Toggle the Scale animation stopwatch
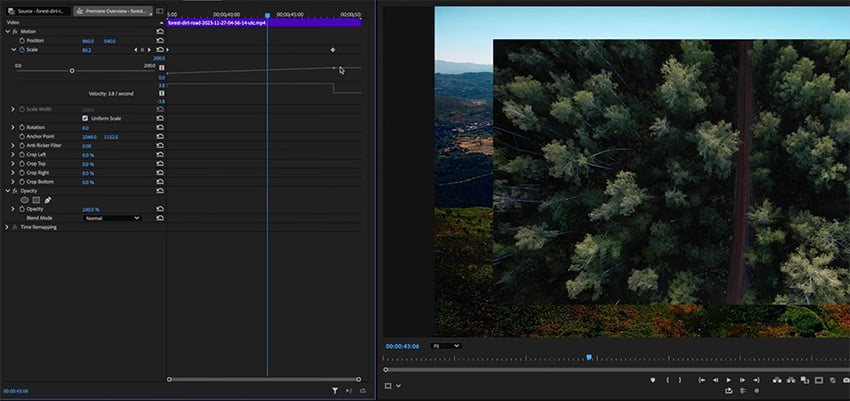Image resolution: width=850 pixels, height=401 pixels. pyautogui.click(x=22, y=49)
